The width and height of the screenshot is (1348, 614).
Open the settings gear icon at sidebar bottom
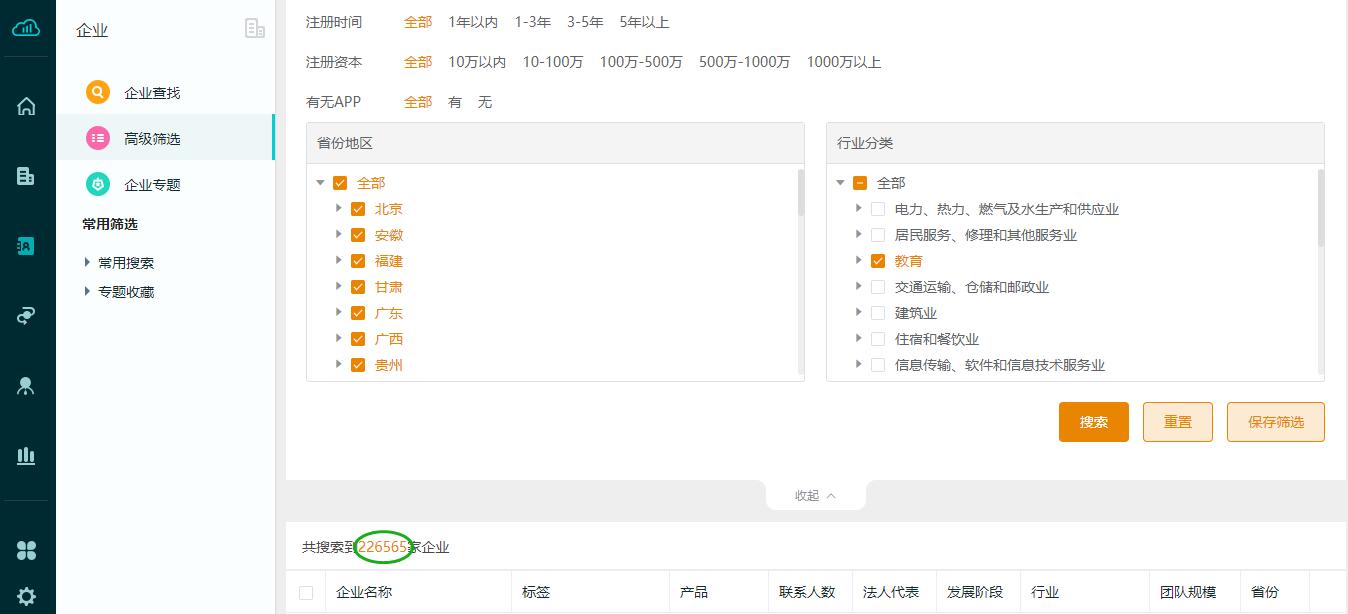[27, 595]
